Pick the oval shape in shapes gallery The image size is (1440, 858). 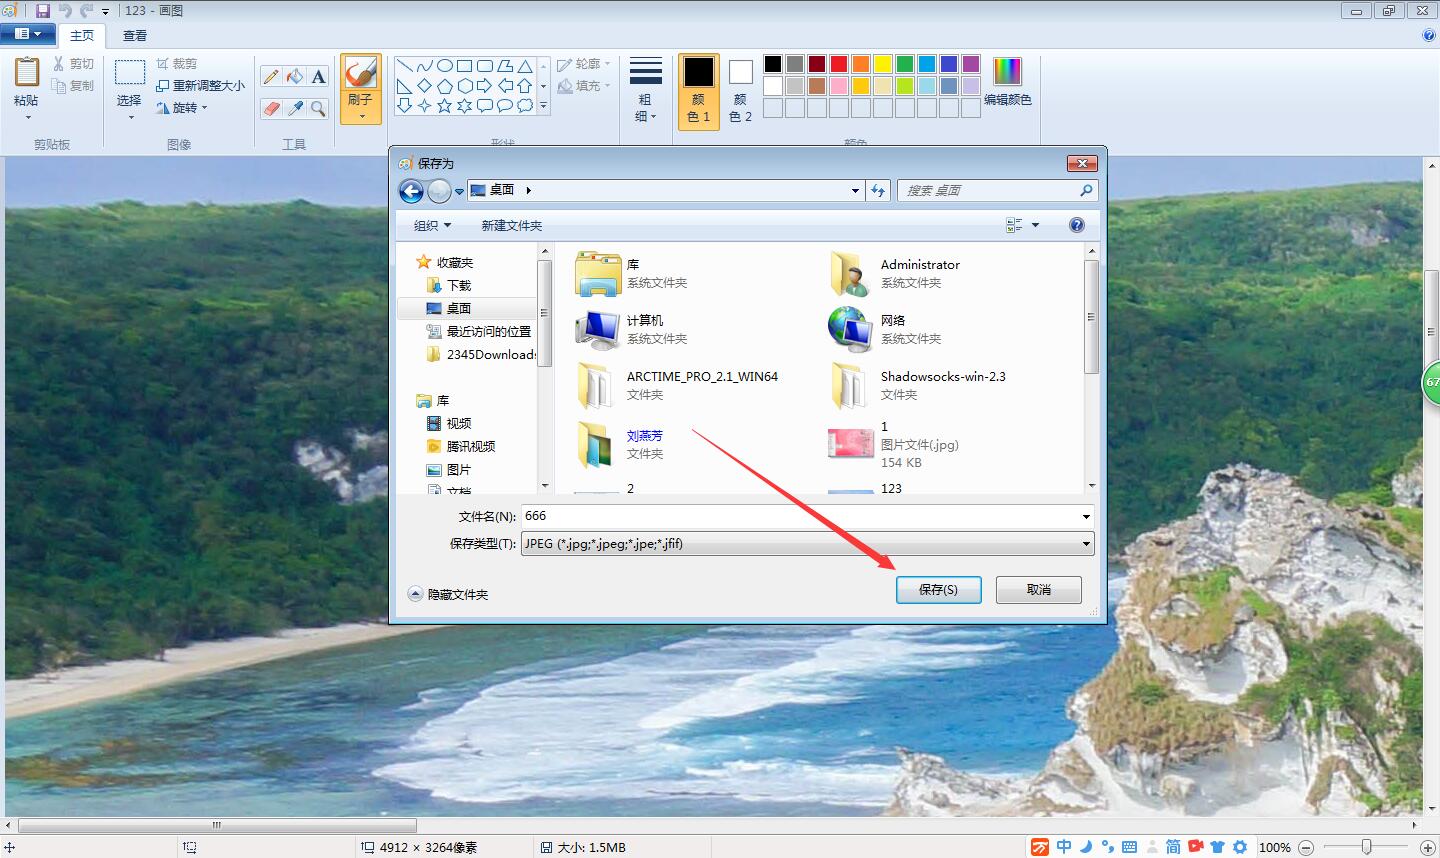pyautogui.click(x=445, y=66)
